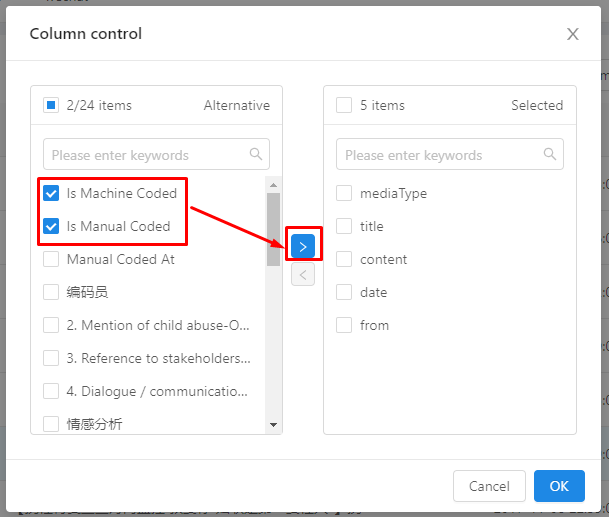Tick the 编码员 checkbox
Viewport: 609px width, 517px height.
click(51, 292)
